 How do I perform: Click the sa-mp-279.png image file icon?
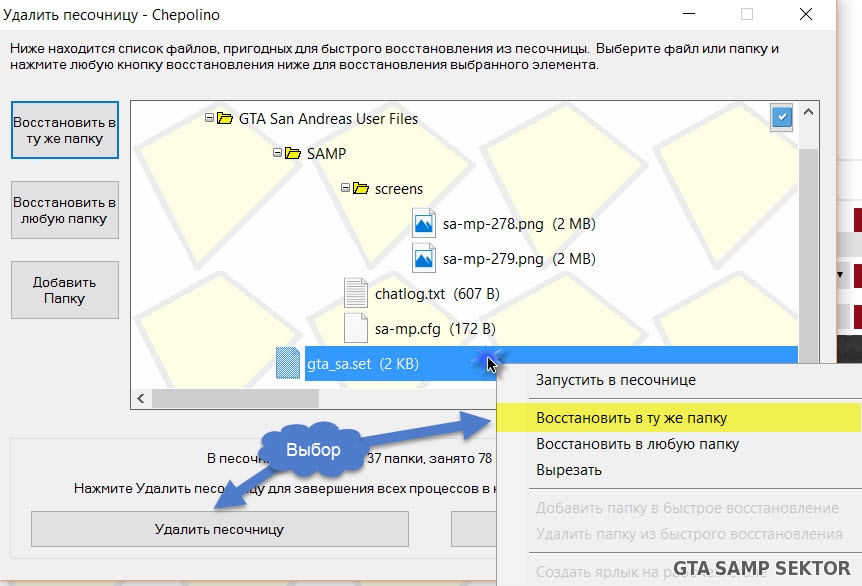[424, 258]
